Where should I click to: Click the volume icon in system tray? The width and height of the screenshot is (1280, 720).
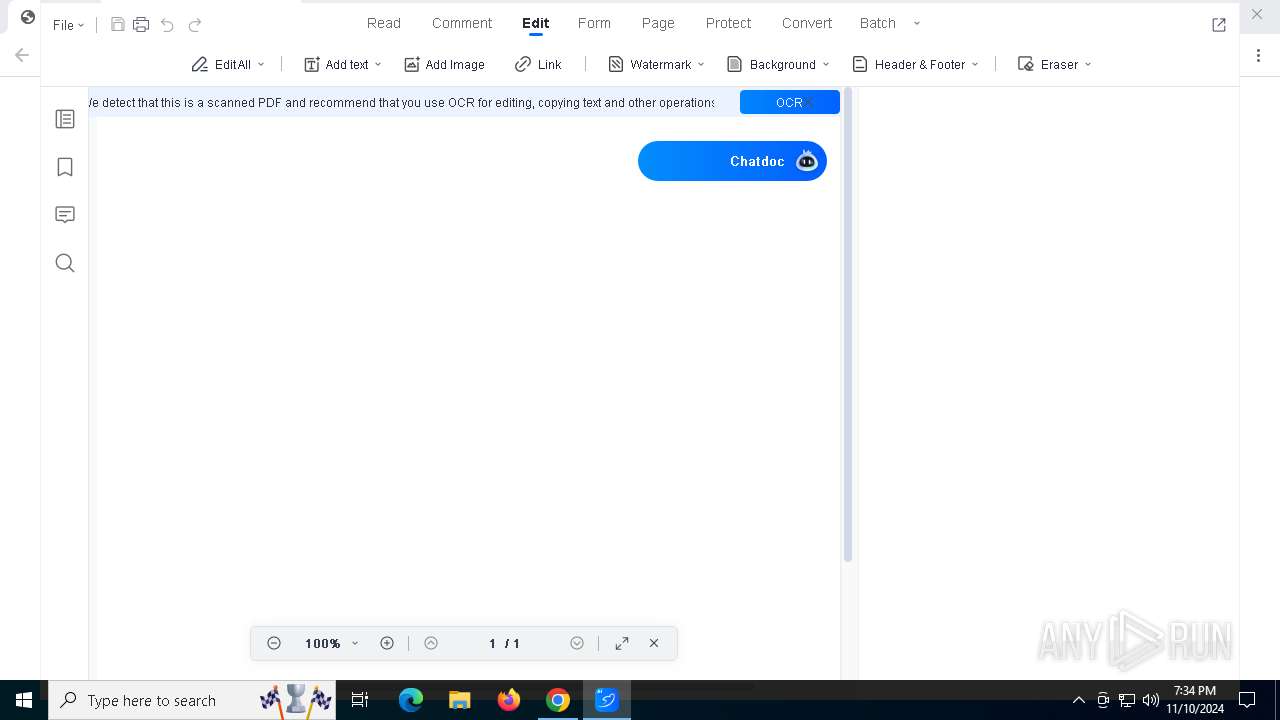pos(1151,700)
